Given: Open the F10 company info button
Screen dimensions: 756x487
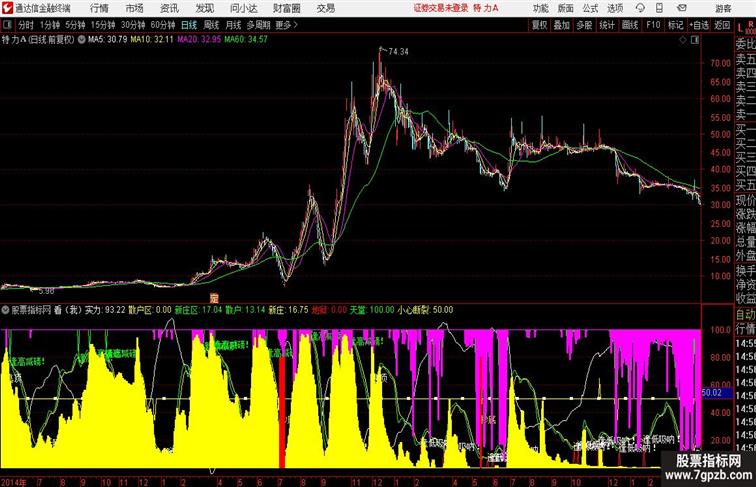Looking at the screenshot, I should point(653,25).
